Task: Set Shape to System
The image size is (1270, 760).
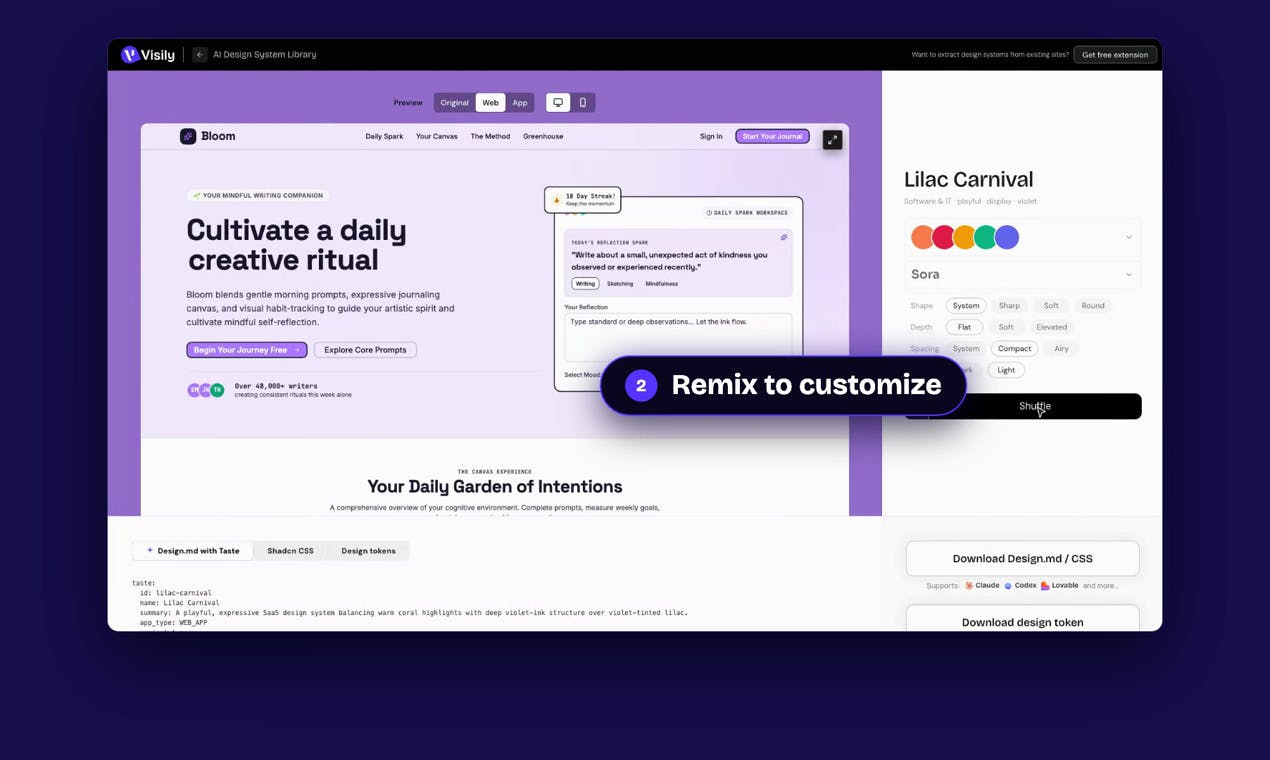Action: click(966, 306)
